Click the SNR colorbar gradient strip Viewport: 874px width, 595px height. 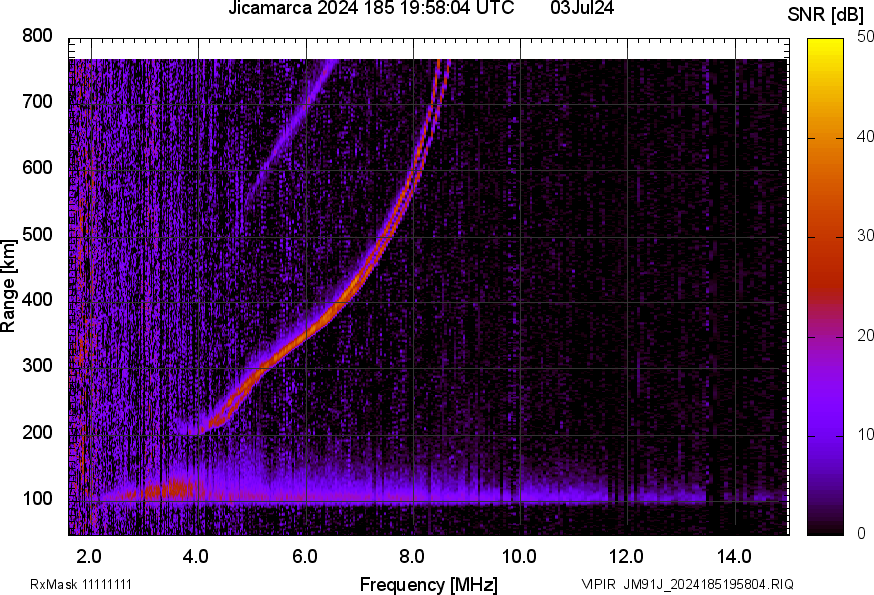[x=826, y=287]
